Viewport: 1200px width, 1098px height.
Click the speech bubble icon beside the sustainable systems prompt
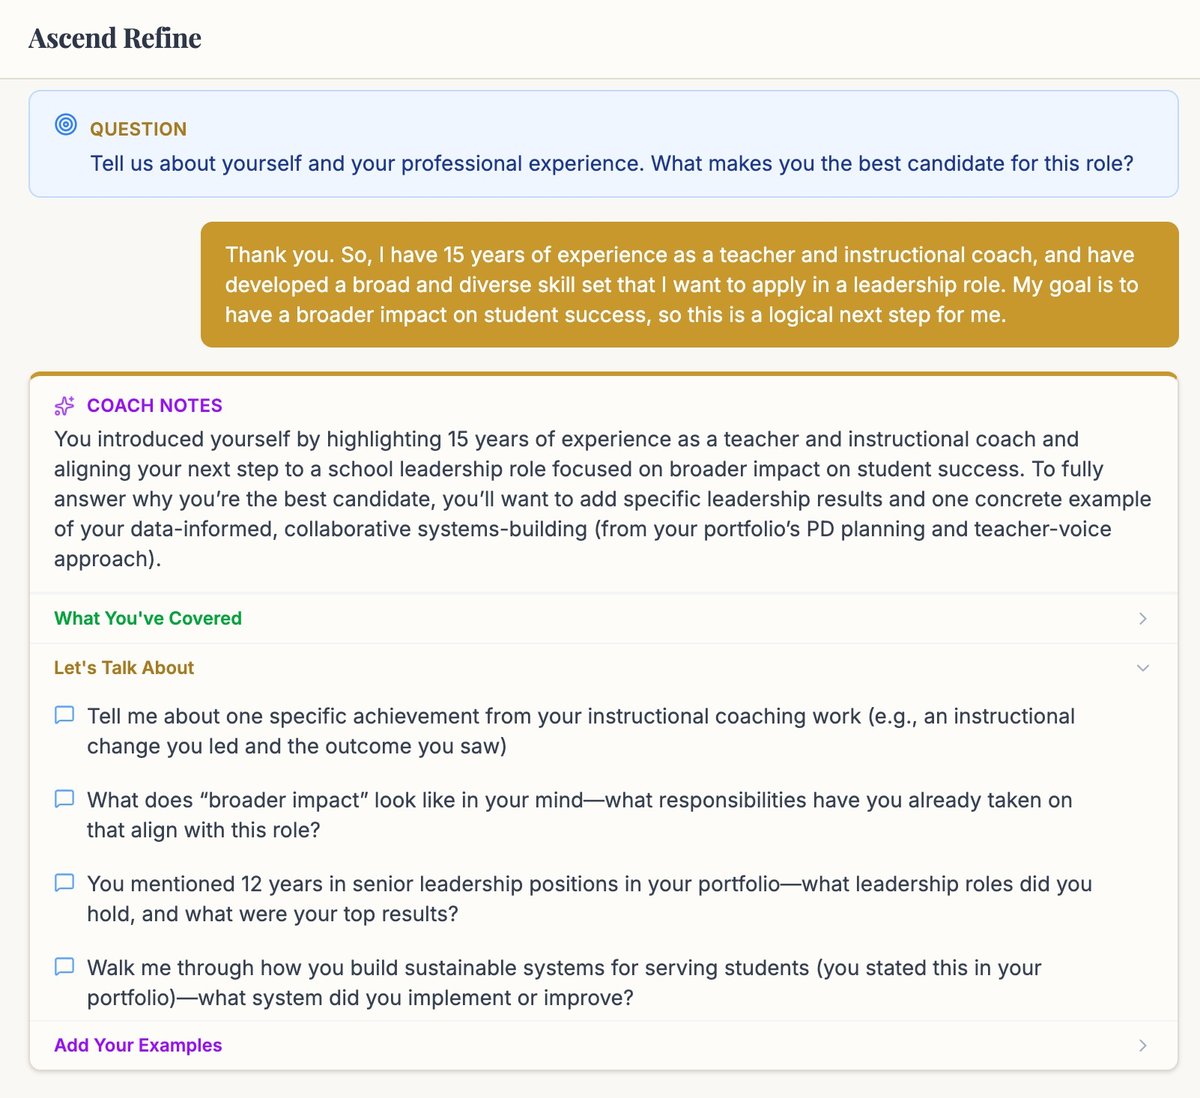pos(64,966)
